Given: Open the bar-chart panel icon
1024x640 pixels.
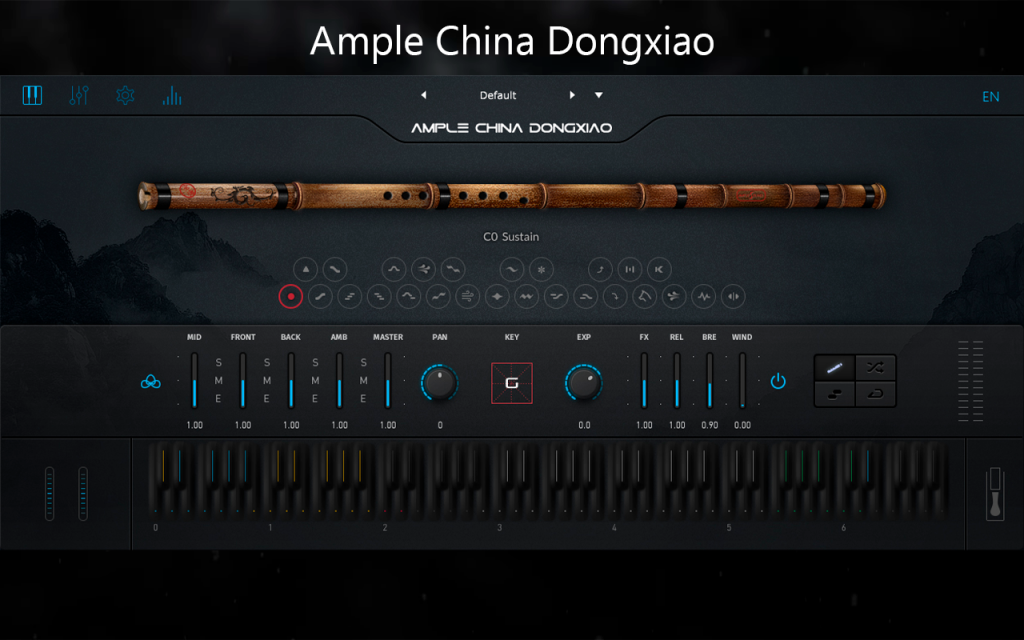Looking at the screenshot, I should [x=172, y=95].
